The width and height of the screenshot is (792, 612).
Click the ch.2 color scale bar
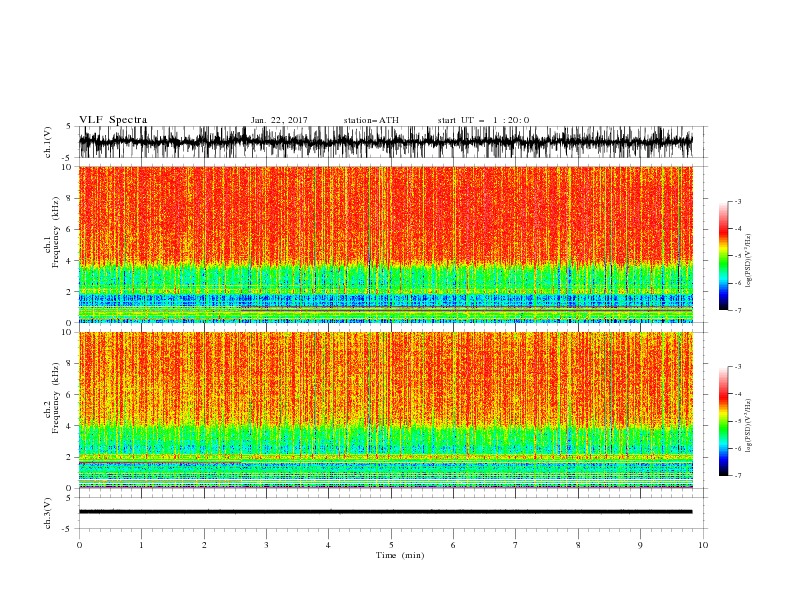point(723,421)
